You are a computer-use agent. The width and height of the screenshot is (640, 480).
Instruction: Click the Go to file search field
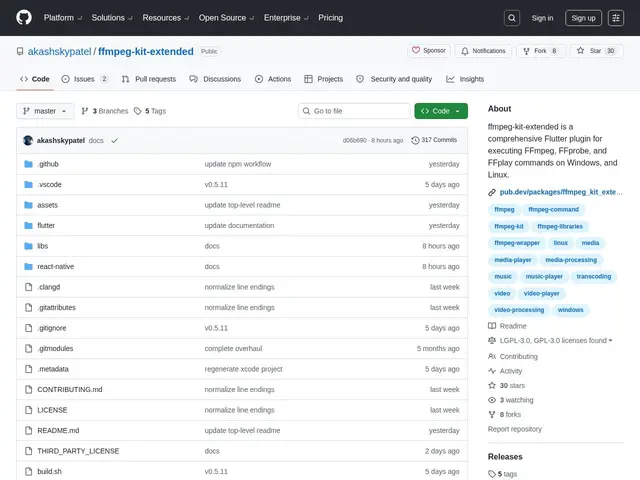tap(354, 111)
